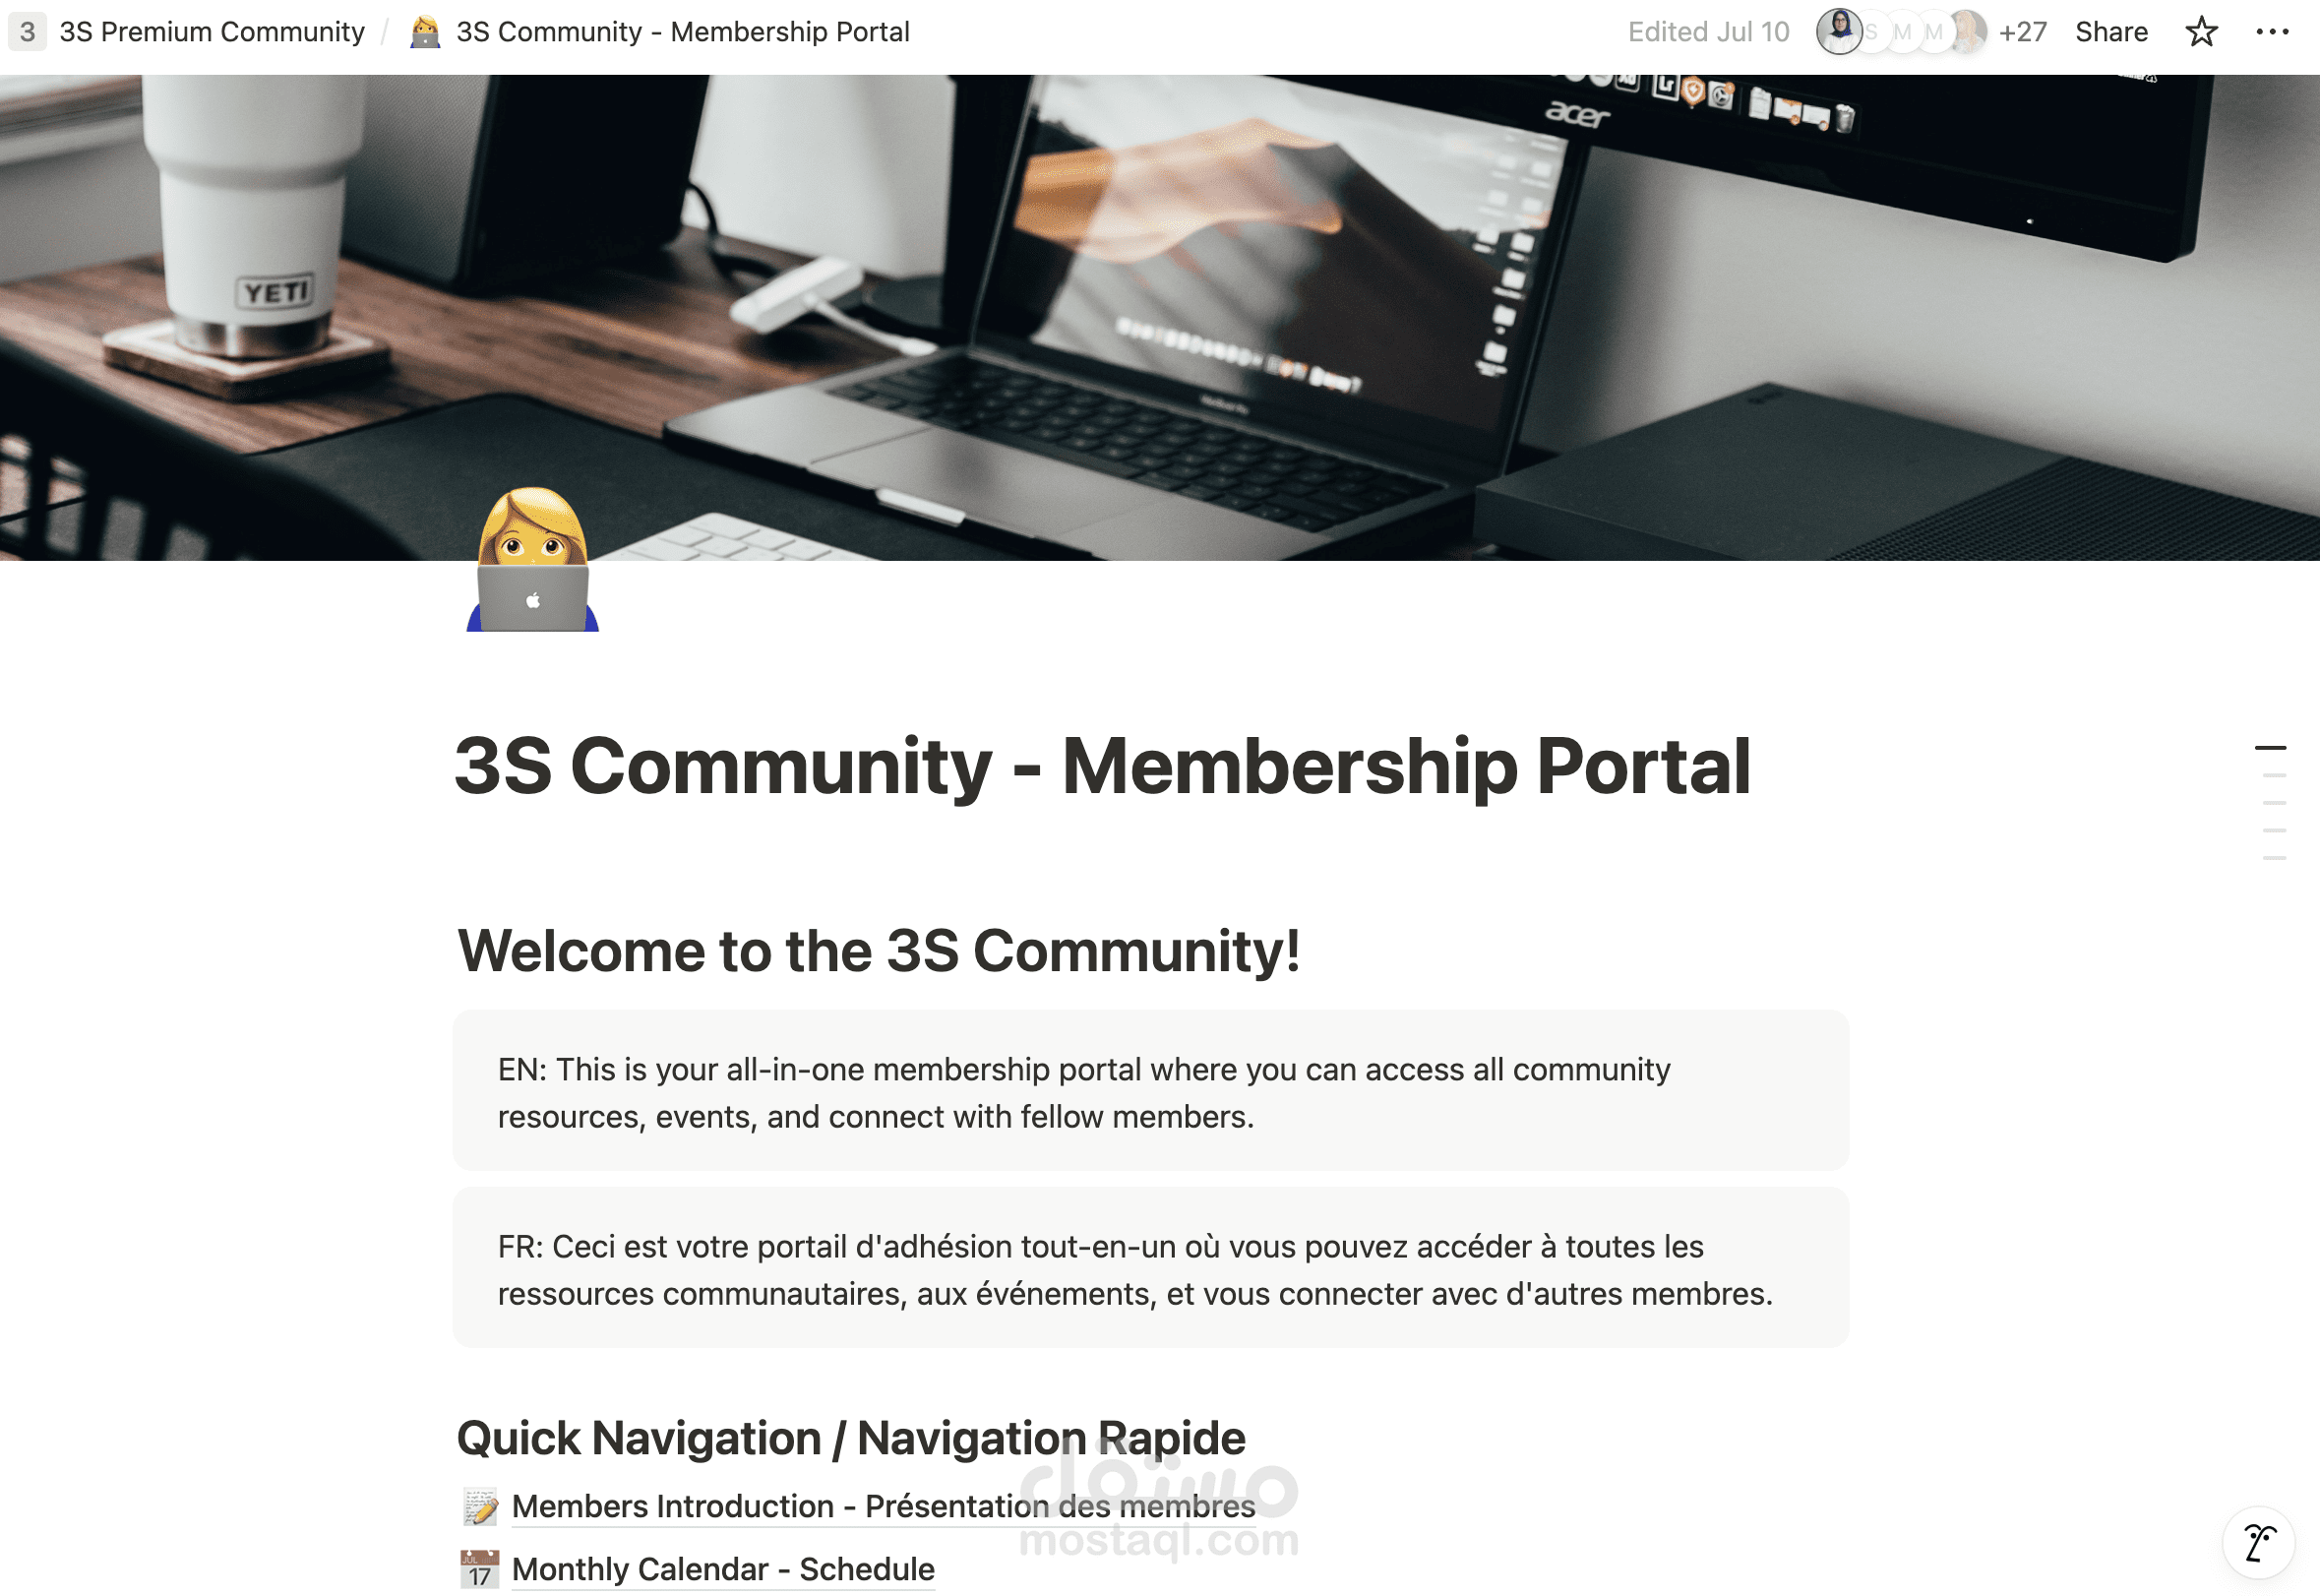Open the Monthly Calendar - Schedule page
The width and height of the screenshot is (2320, 1596).
click(723, 1569)
